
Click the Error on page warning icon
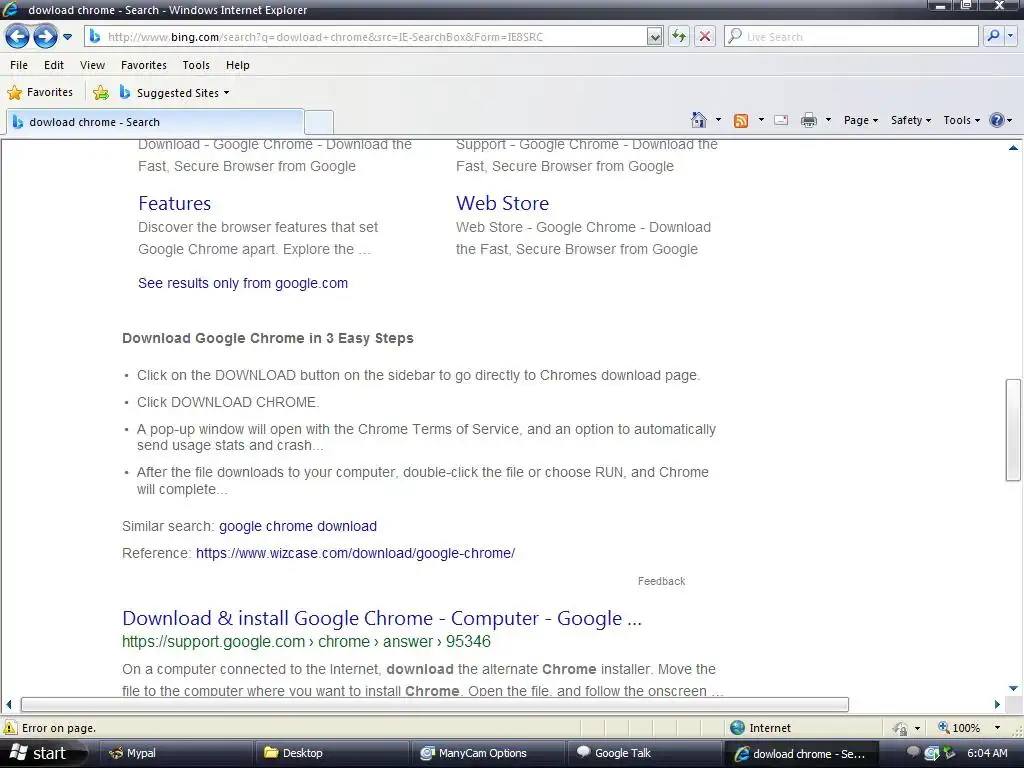(10, 728)
